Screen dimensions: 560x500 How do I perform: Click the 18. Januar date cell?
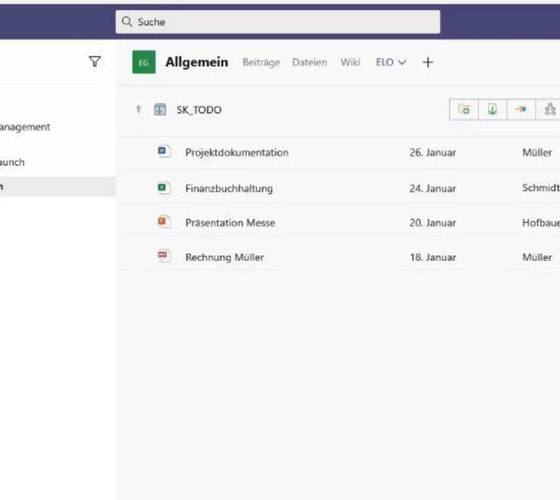pyautogui.click(x=432, y=257)
